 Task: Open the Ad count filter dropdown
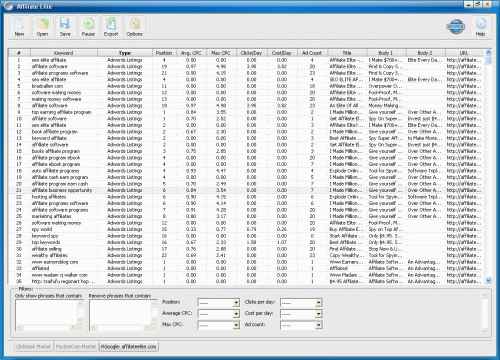coord(319,325)
